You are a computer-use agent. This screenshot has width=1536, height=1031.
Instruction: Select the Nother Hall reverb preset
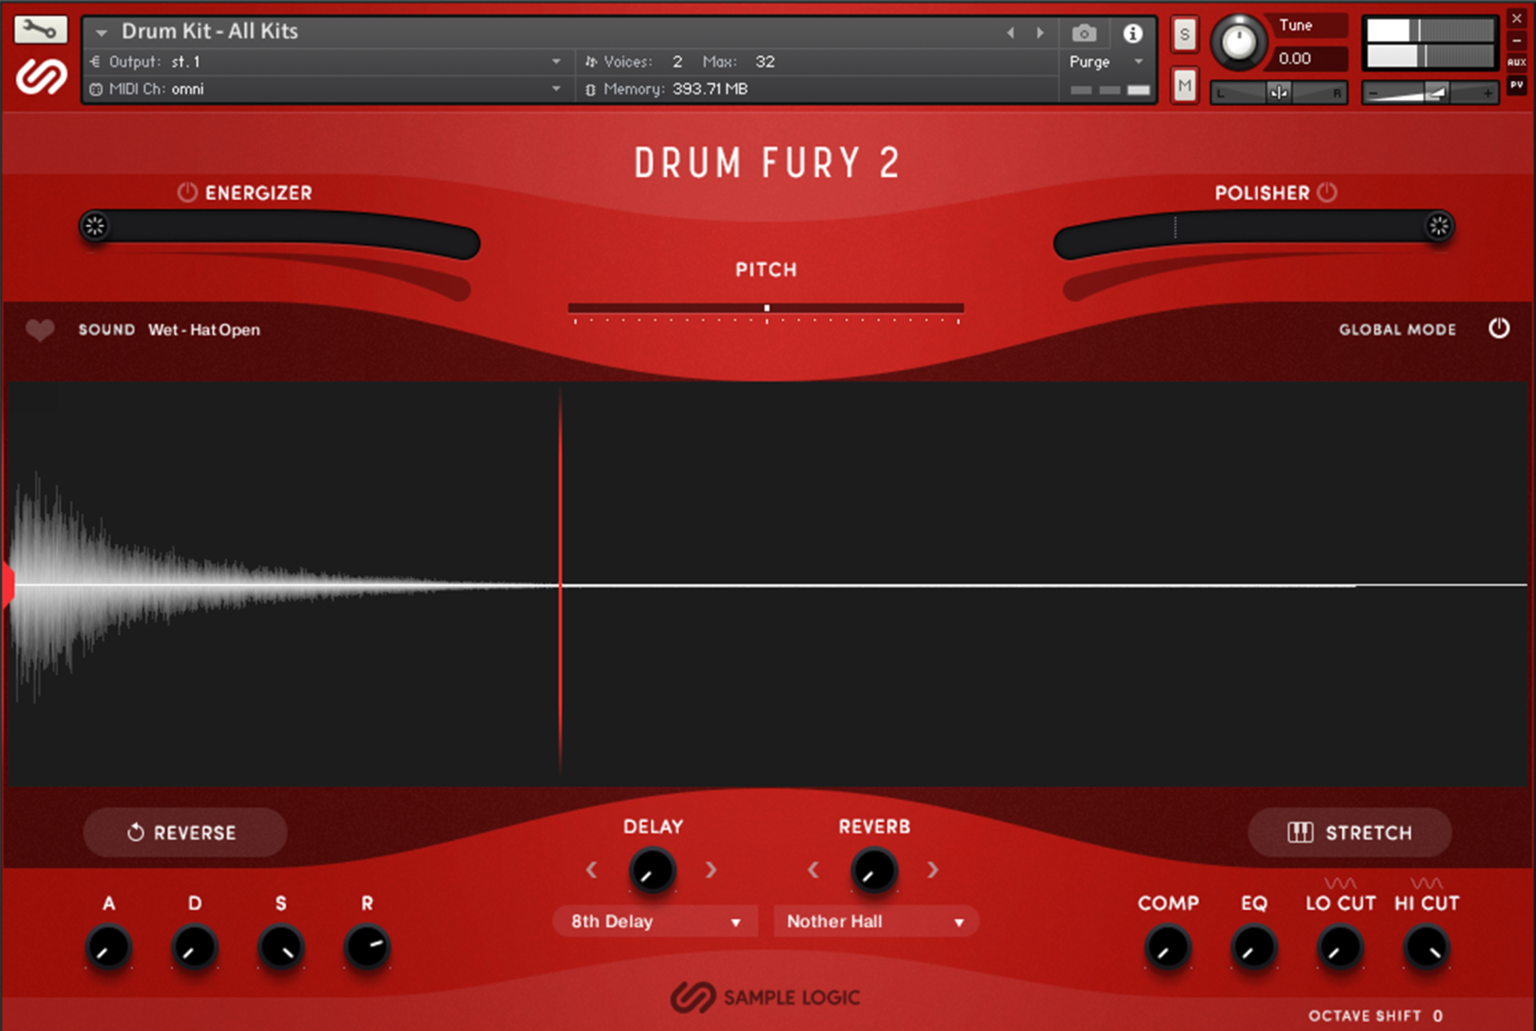click(874, 921)
